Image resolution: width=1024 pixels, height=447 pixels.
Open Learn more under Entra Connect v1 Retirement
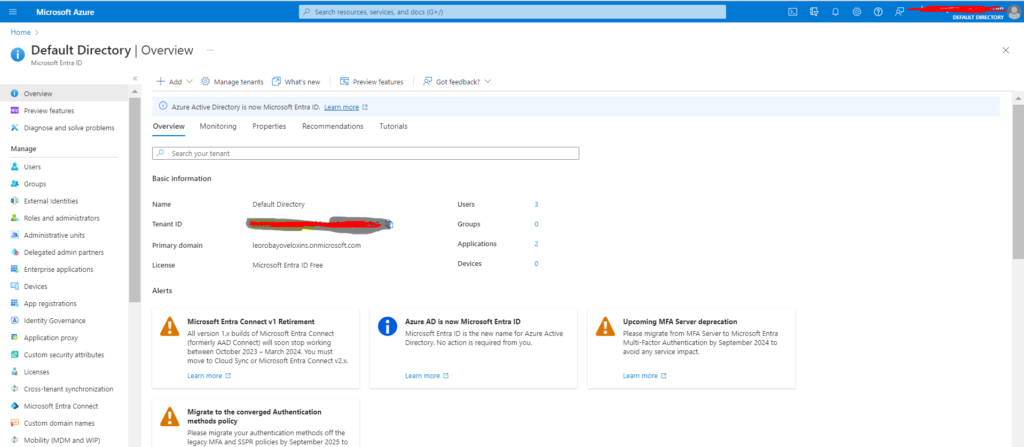[x=204, y=376]
